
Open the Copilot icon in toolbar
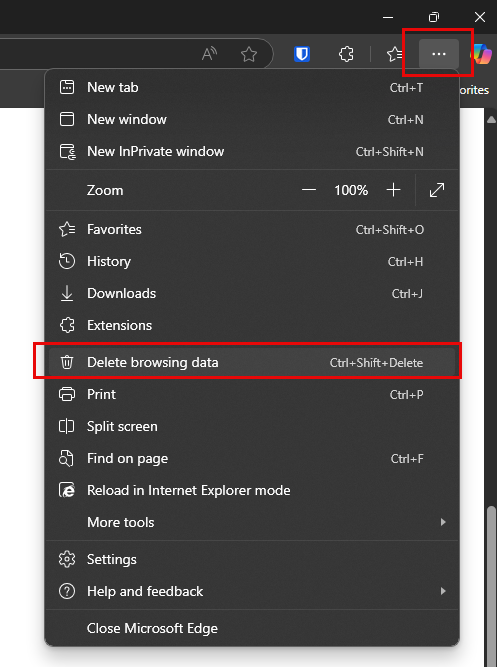(481, 54)
